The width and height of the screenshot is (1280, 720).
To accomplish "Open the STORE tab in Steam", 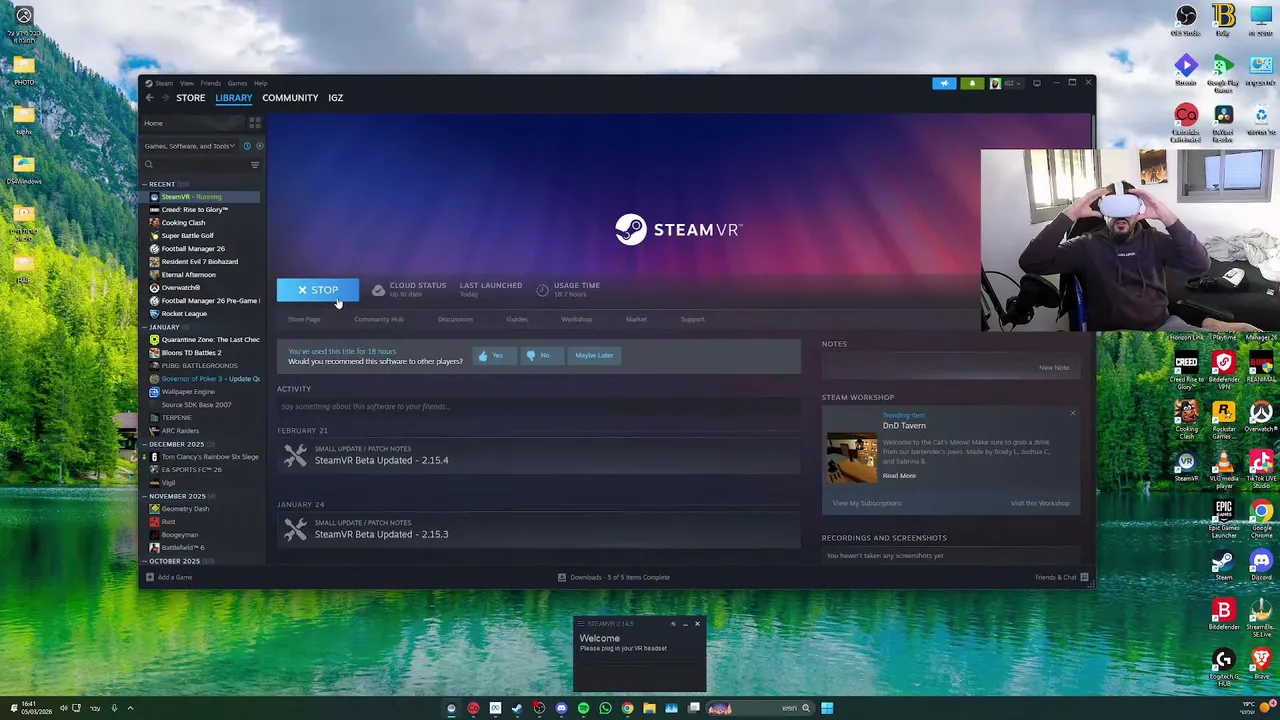I will tap(190, 98).
